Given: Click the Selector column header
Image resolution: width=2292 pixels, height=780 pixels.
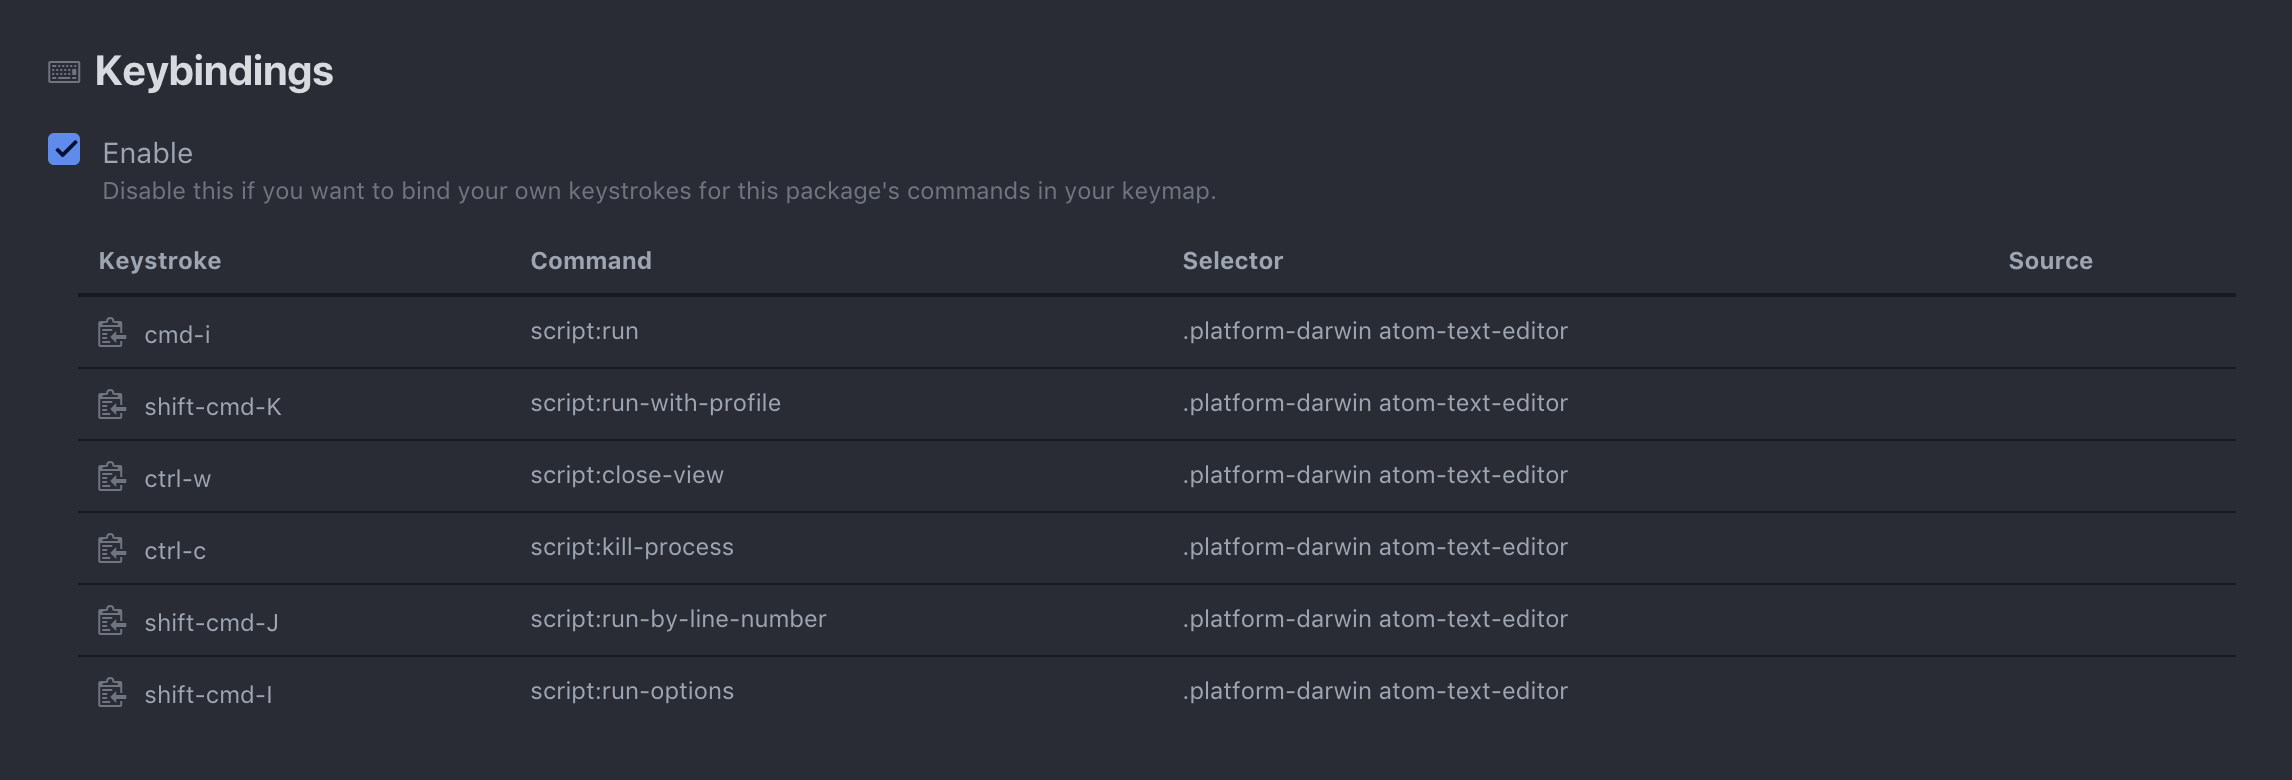Looking at the screenshot, I should [1232, 261].
